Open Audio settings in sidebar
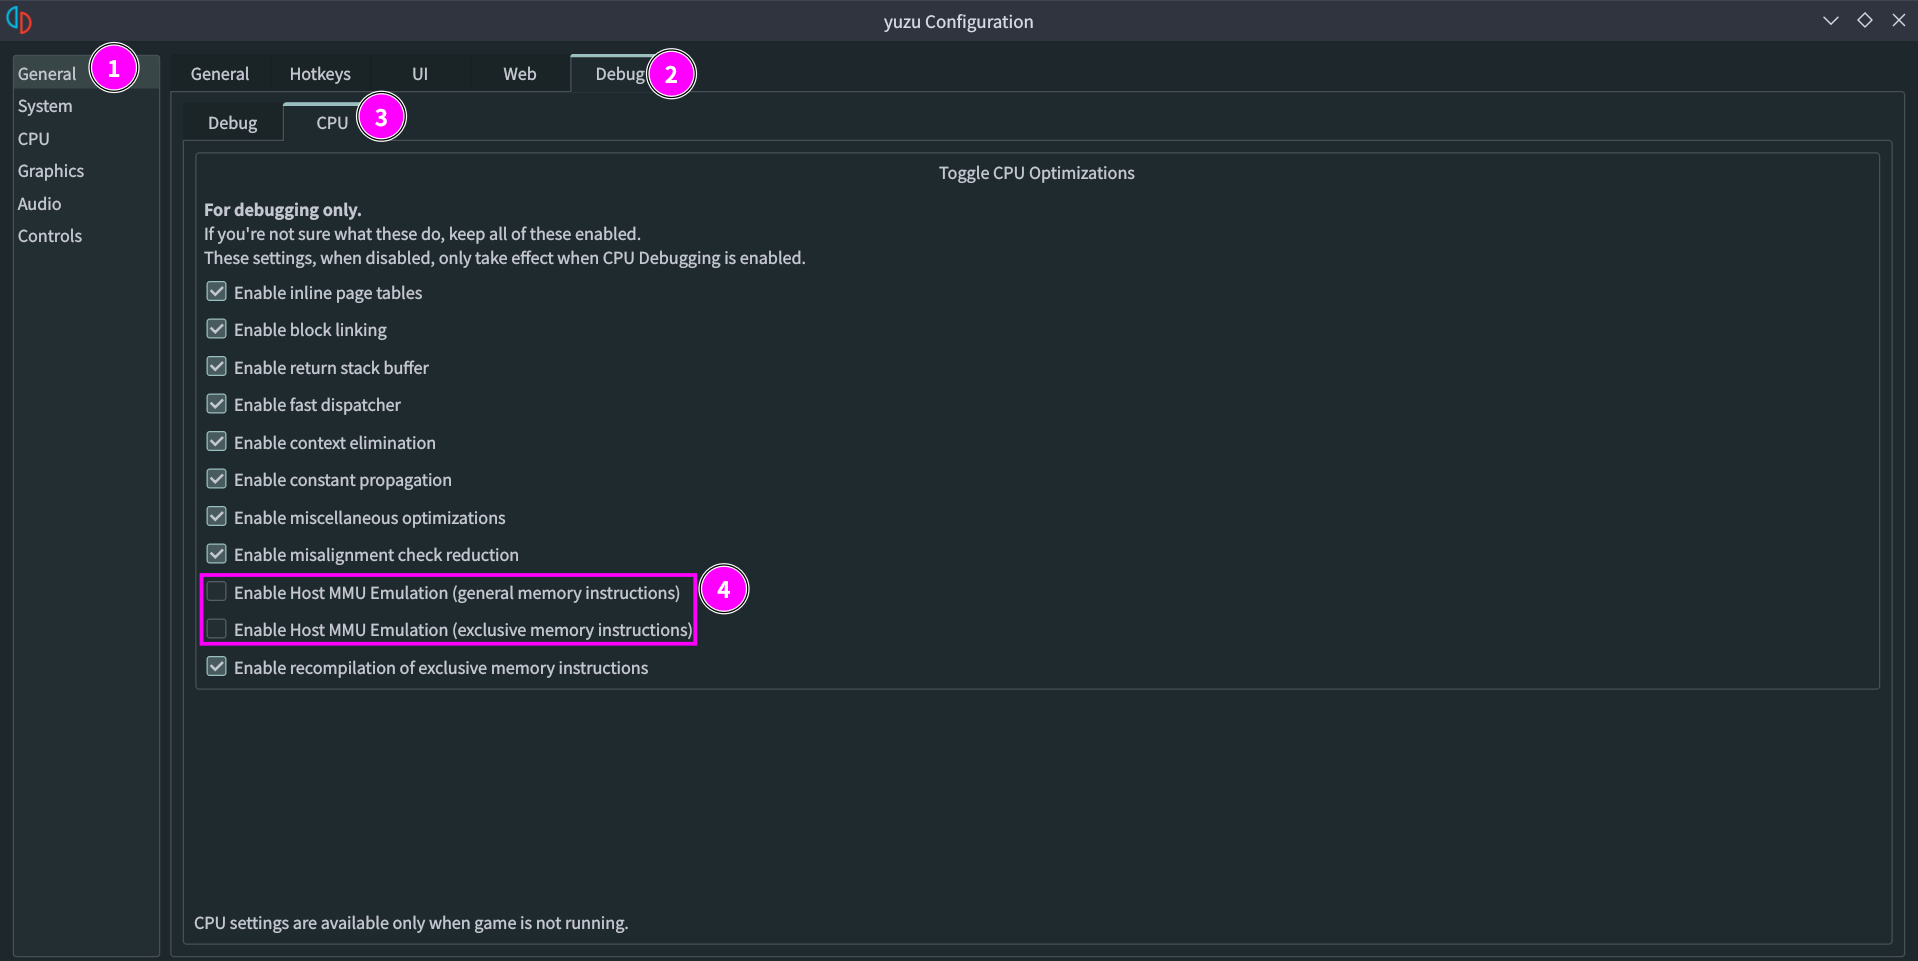1918x961 pixels. point(40,204)
